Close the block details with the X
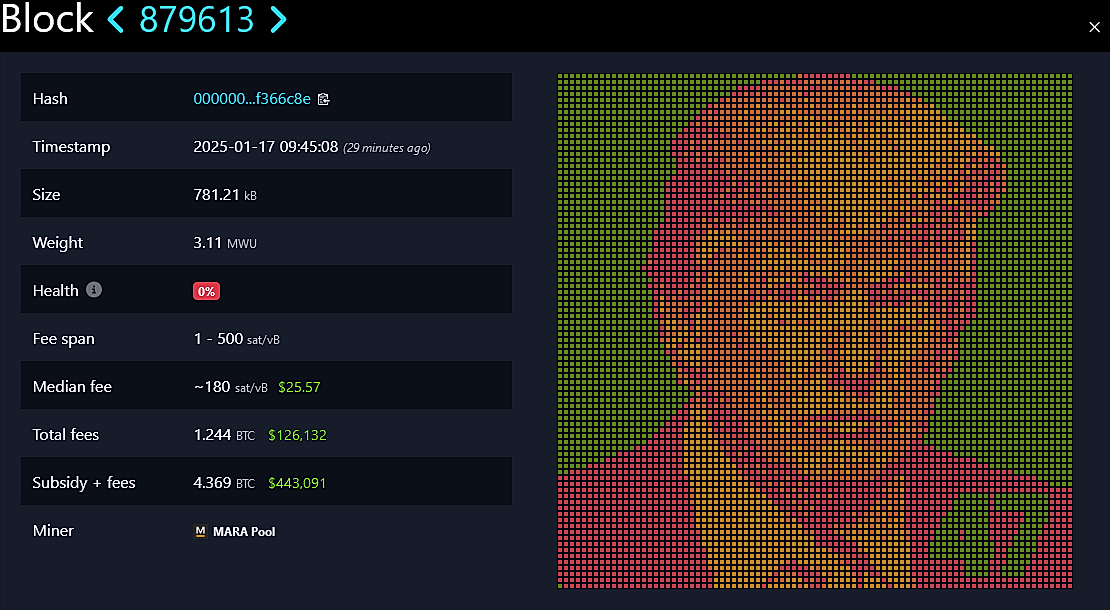 point(1094,28)
